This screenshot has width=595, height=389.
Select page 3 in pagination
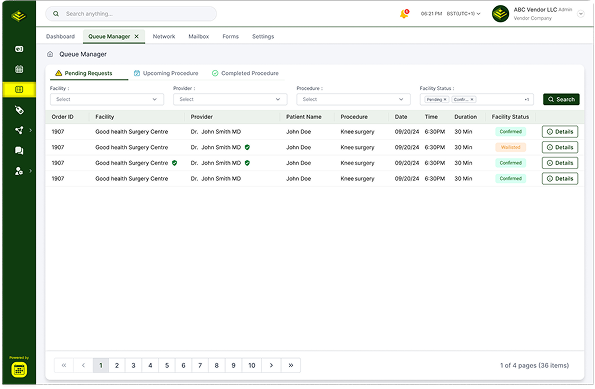tap(134, 365)
